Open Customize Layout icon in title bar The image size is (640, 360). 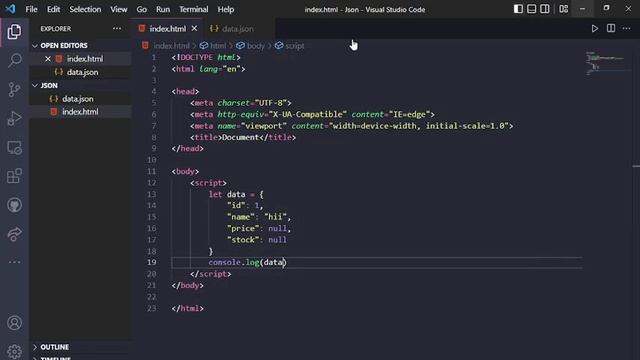pos(563,9)
